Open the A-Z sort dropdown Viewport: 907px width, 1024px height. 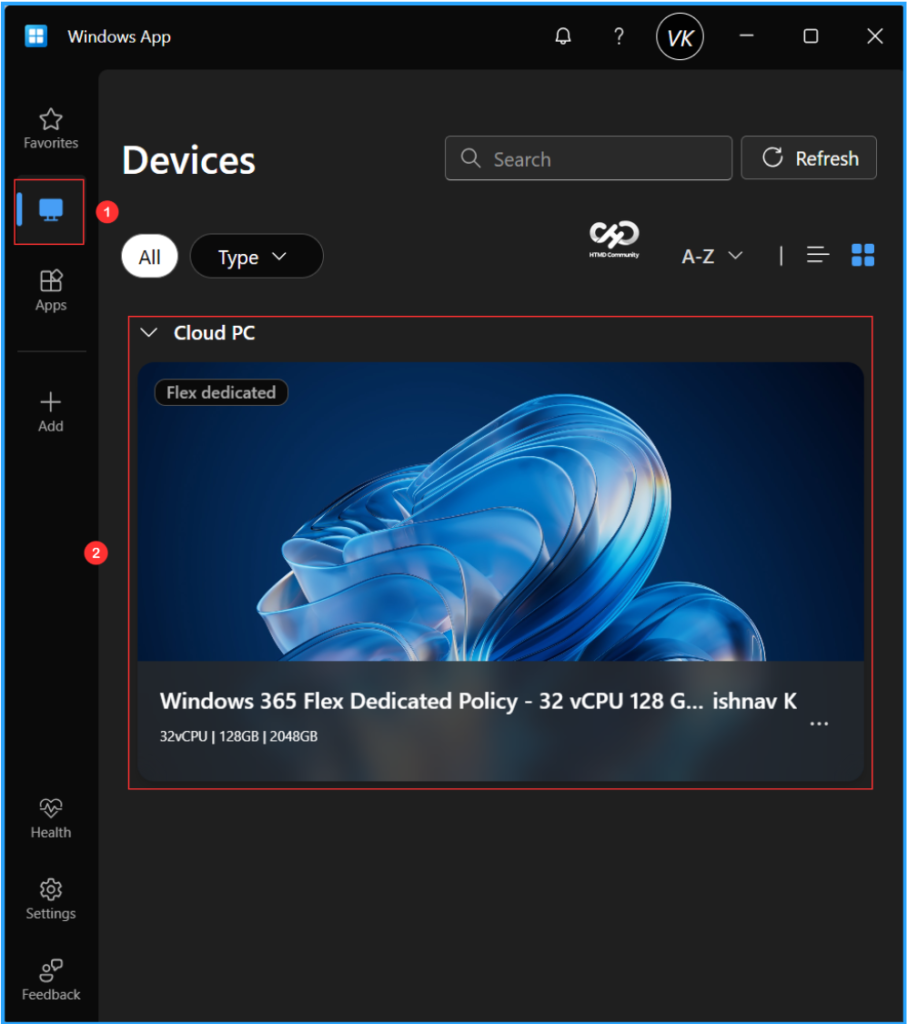click(x=712, y=256)
